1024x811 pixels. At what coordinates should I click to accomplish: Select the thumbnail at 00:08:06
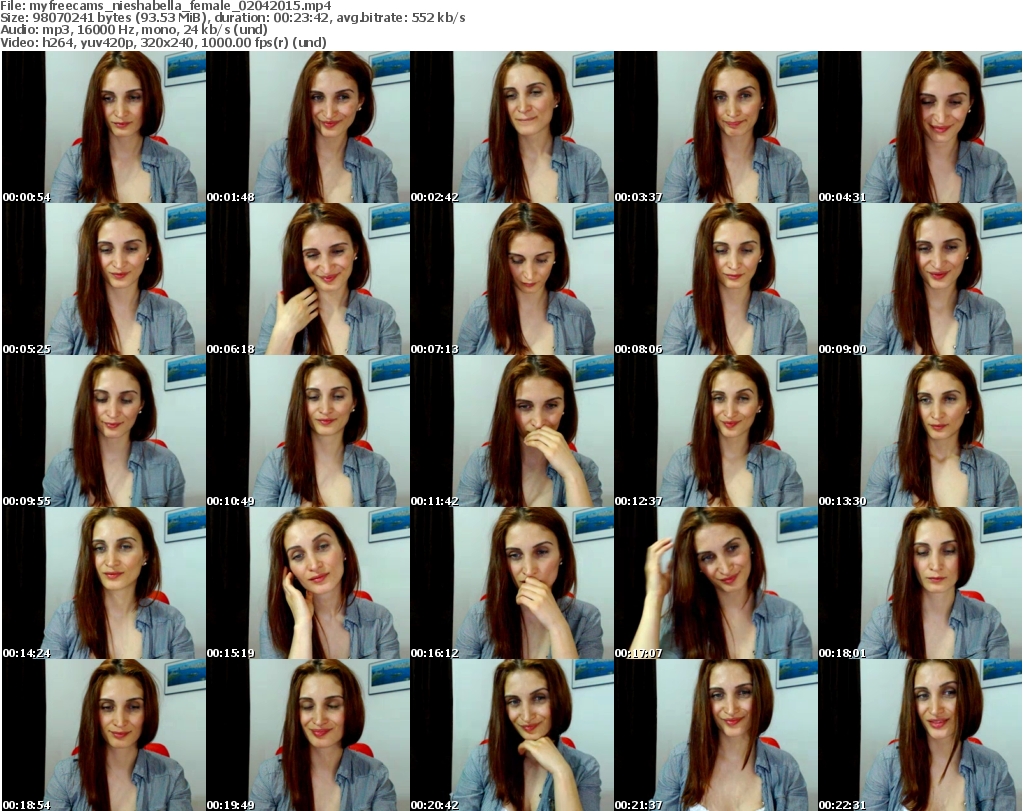coord(716,279)
